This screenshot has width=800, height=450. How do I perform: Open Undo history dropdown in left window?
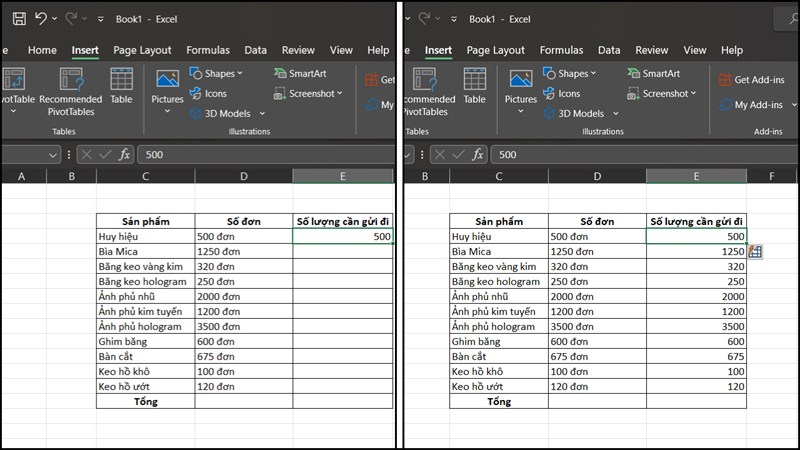55,19
